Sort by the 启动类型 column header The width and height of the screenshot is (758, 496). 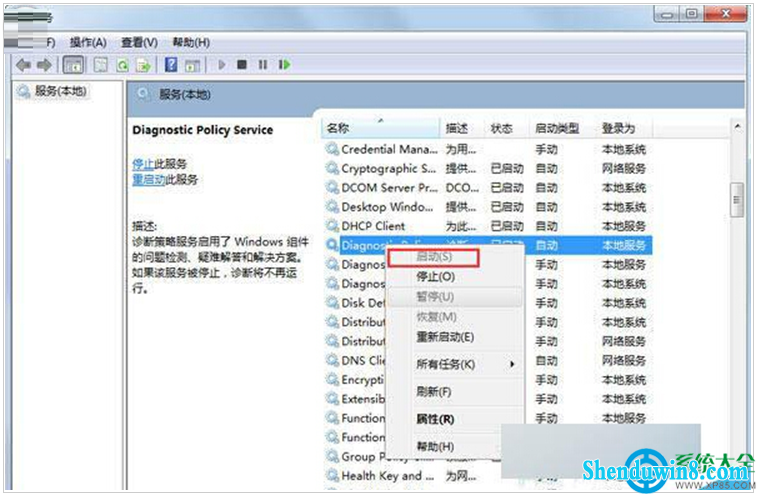(561, 128)
